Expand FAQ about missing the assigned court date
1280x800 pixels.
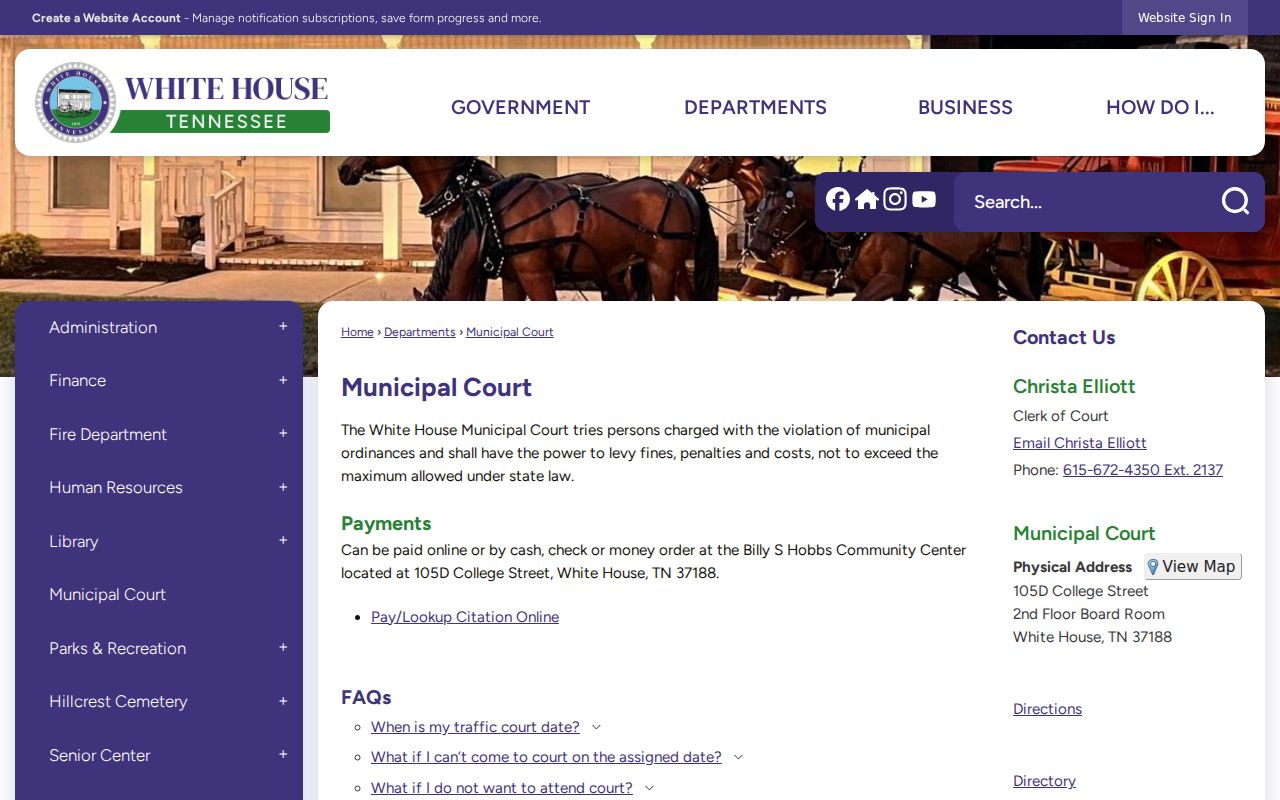(x=546, y=757)
